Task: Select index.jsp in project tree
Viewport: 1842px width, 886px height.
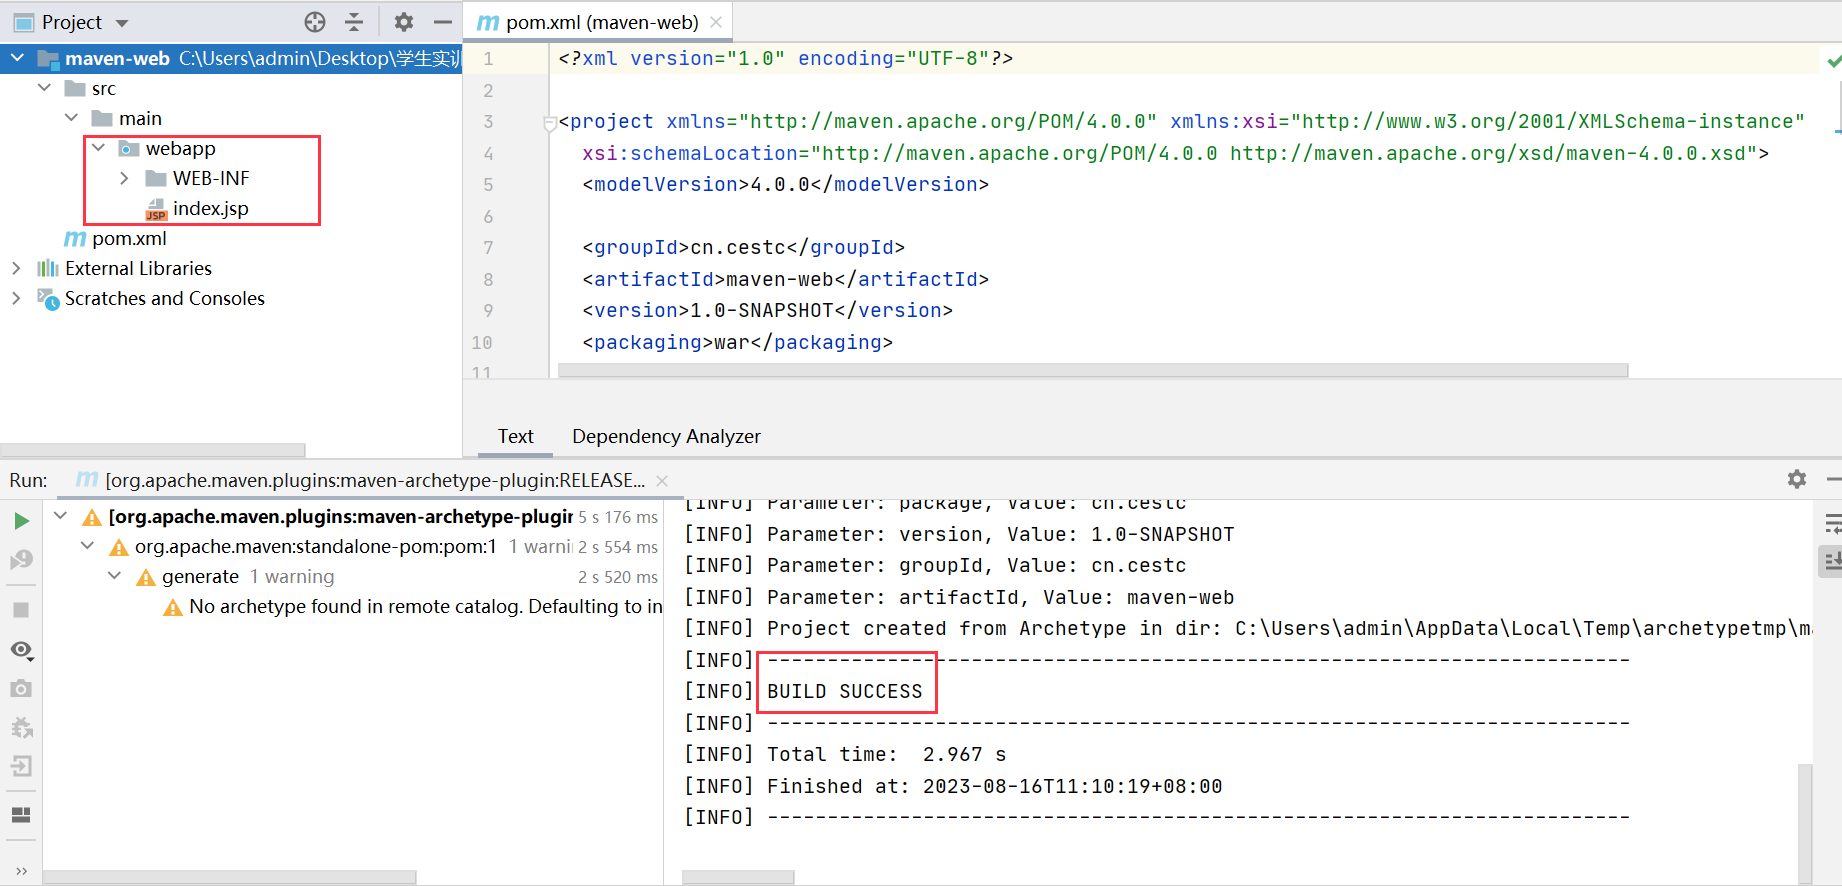Action: (x=210, y=208)
